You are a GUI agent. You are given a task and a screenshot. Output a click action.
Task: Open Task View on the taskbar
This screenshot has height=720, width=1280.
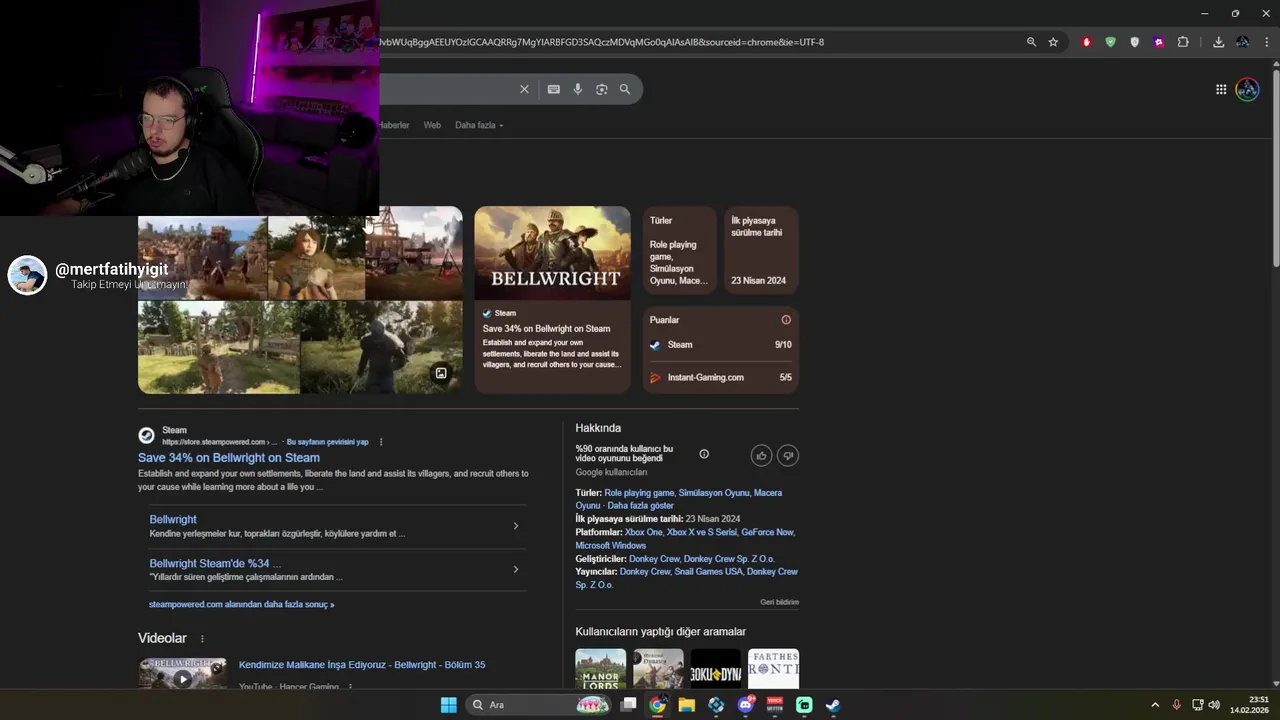628,705
